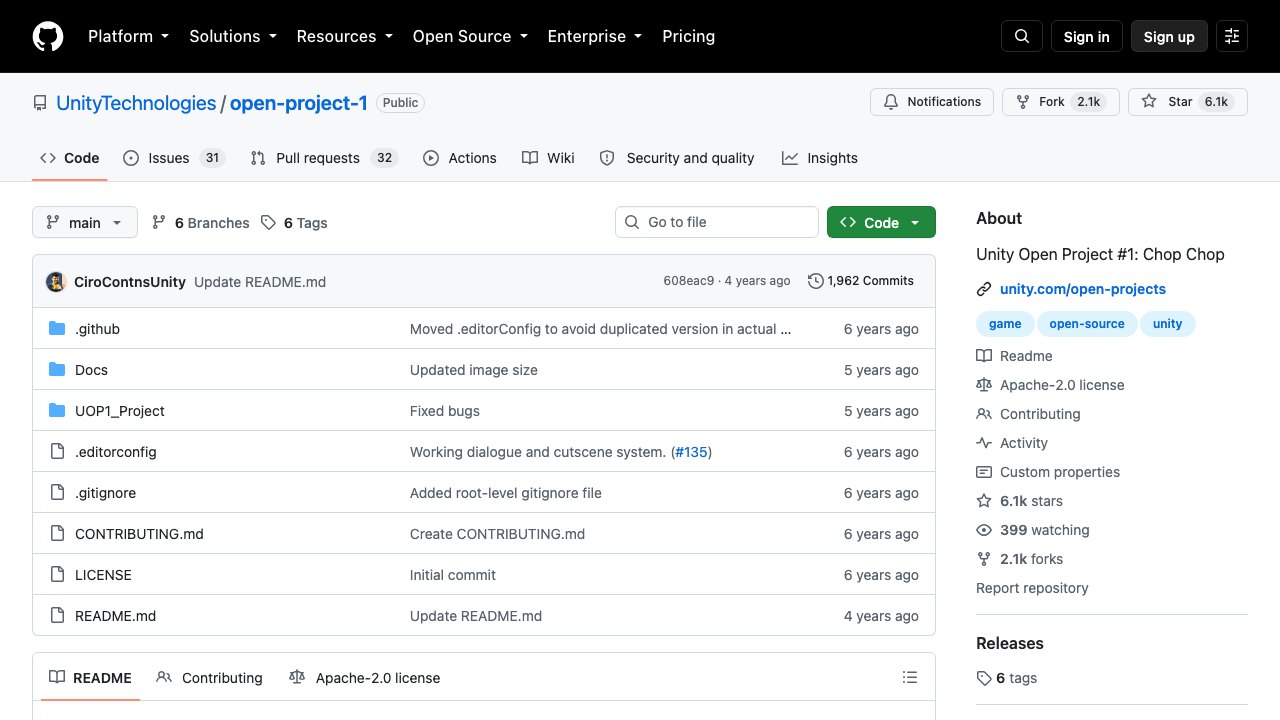Click the pulse icon next to Activity

tap(984, 443)
